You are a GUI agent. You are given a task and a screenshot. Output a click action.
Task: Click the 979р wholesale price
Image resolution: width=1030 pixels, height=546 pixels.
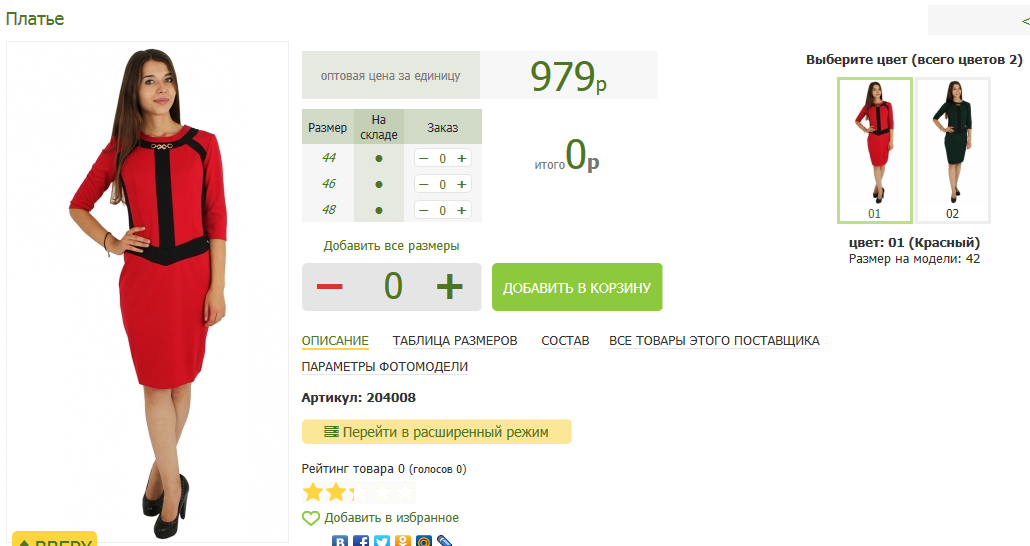[568, 76]
